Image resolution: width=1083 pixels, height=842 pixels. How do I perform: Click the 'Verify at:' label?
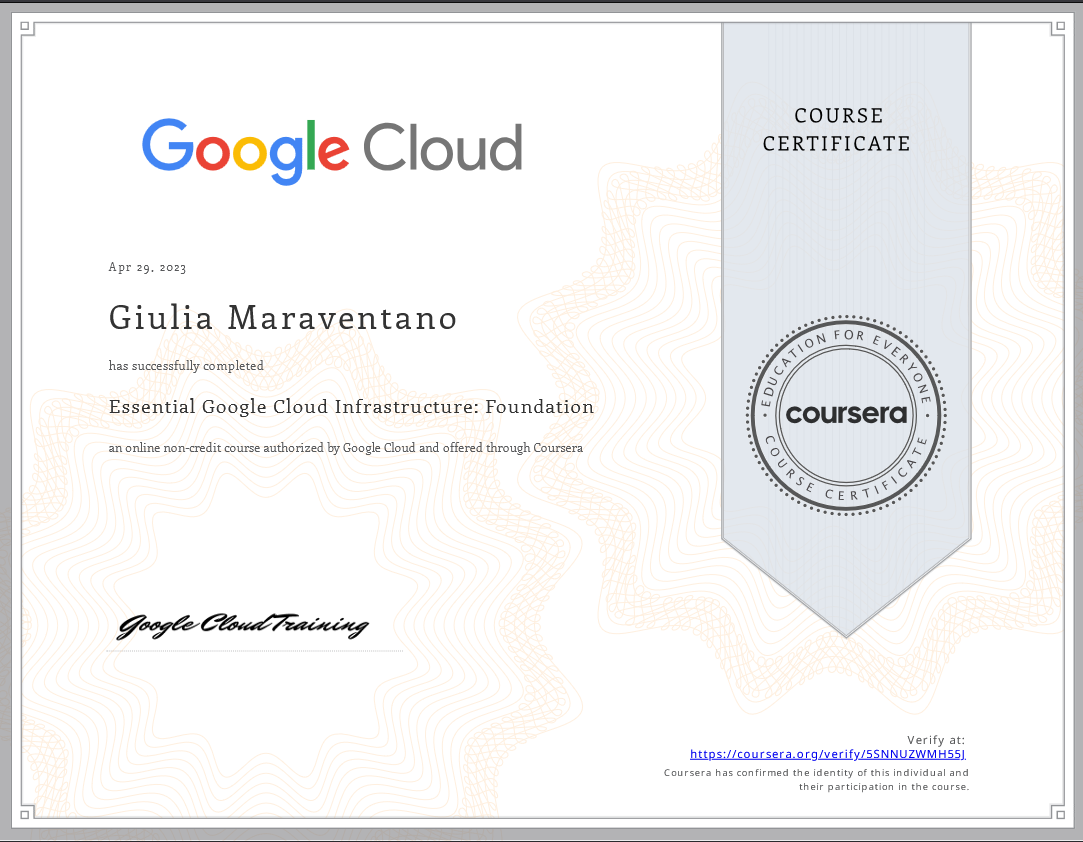pyautogui.click(x=936, y=740)
